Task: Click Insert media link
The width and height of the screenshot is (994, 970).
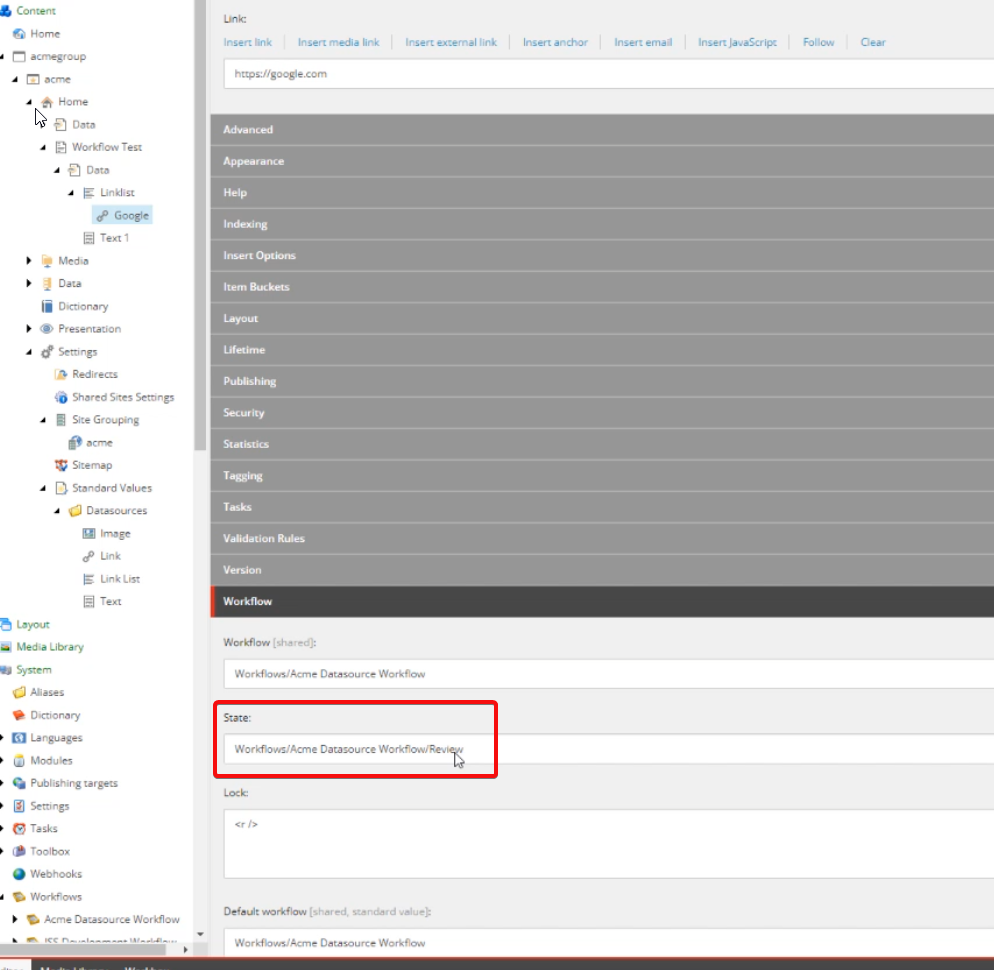Action: 339,42
